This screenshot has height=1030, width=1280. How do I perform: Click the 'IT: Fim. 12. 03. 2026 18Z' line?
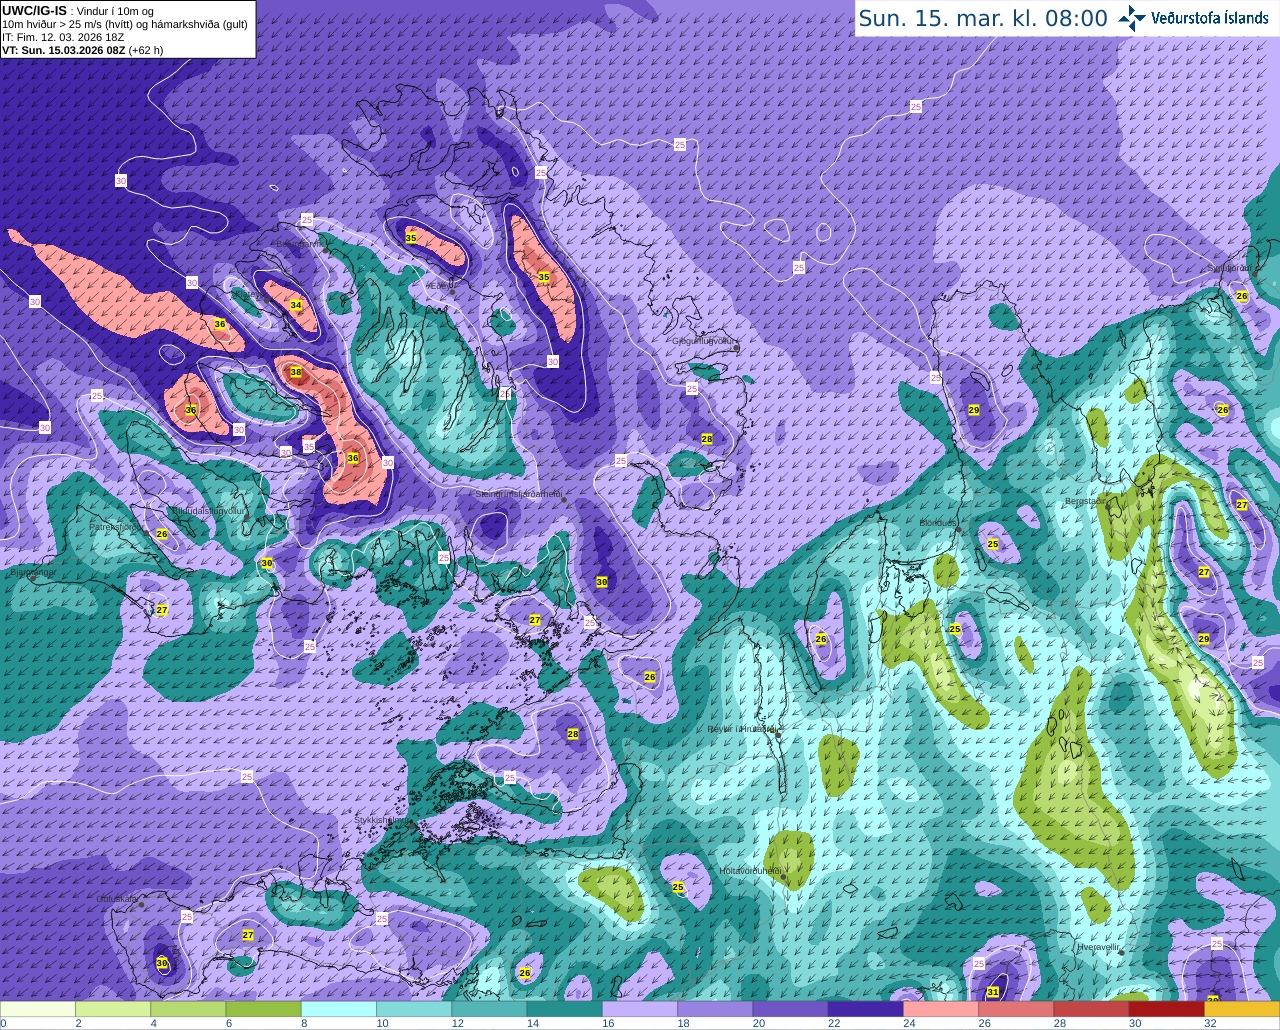coord(63,36)
